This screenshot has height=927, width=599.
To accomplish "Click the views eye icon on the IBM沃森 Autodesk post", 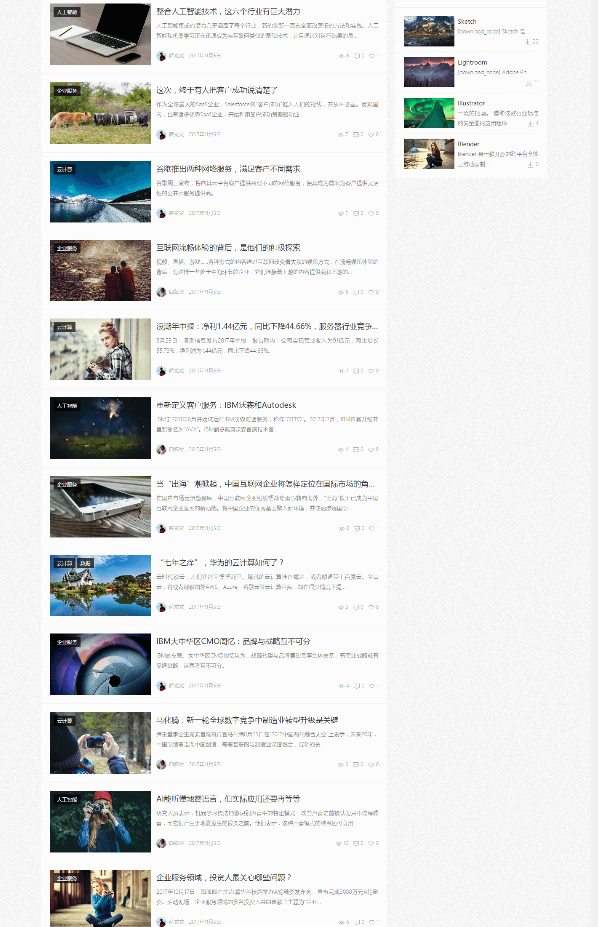I will (x=341, y=449).
